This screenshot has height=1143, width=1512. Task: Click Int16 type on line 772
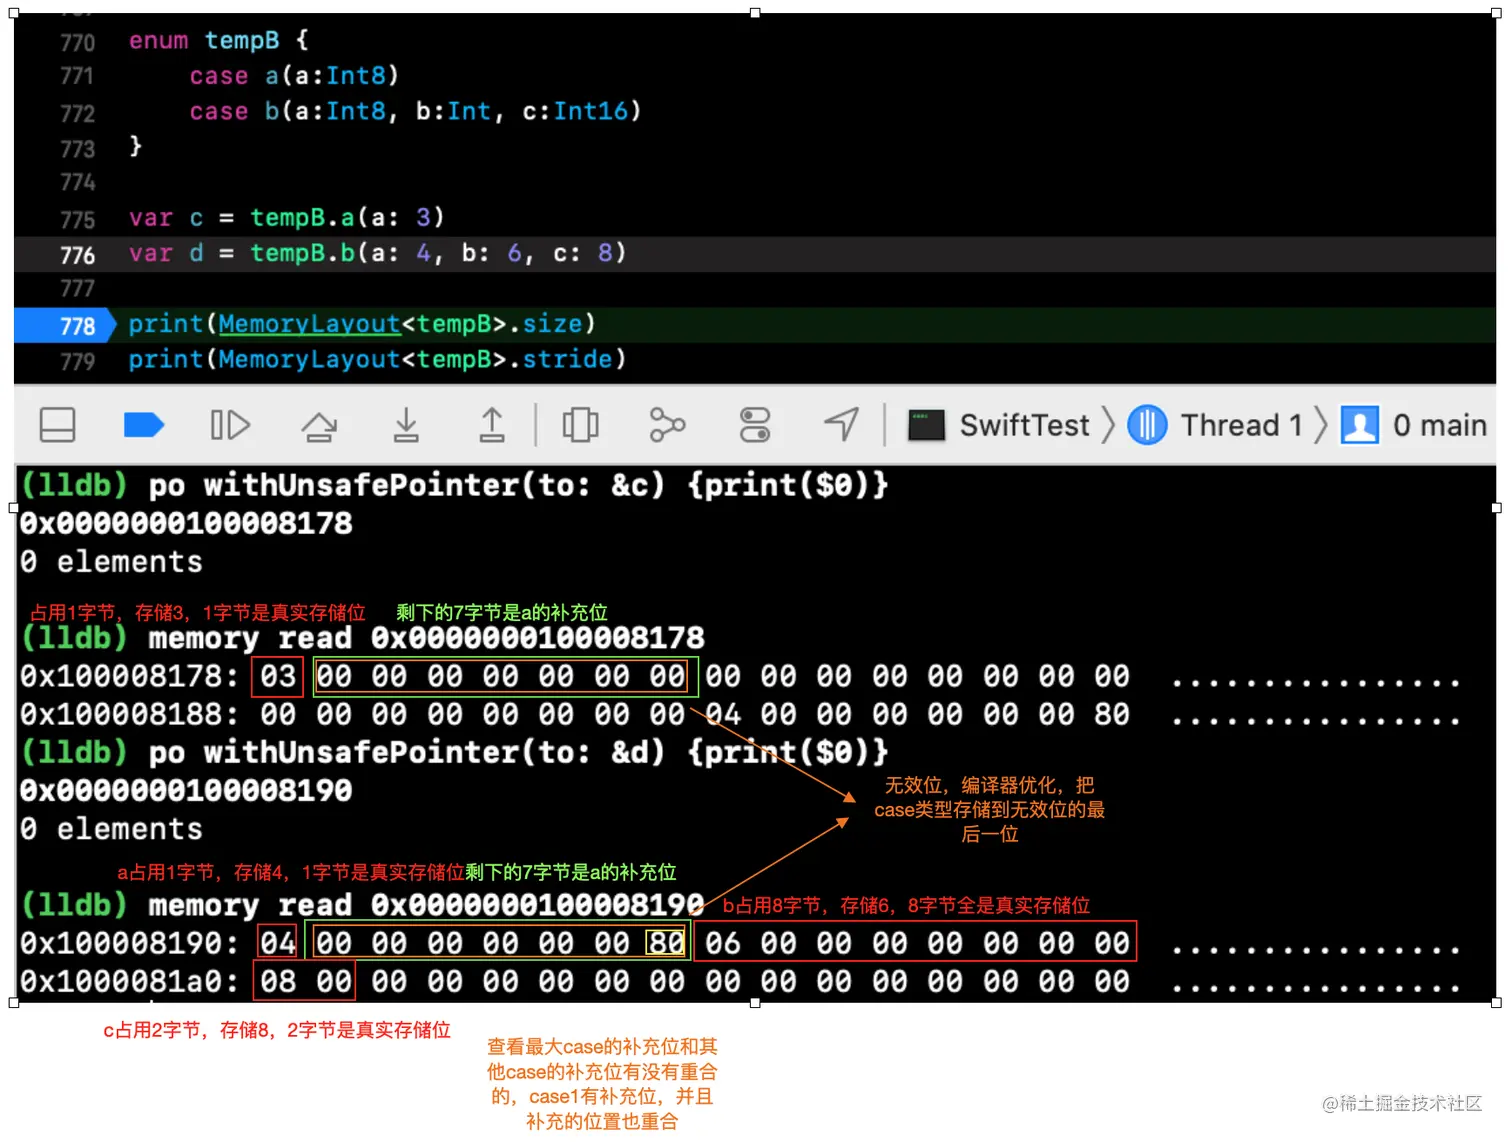tap(590, 111)
